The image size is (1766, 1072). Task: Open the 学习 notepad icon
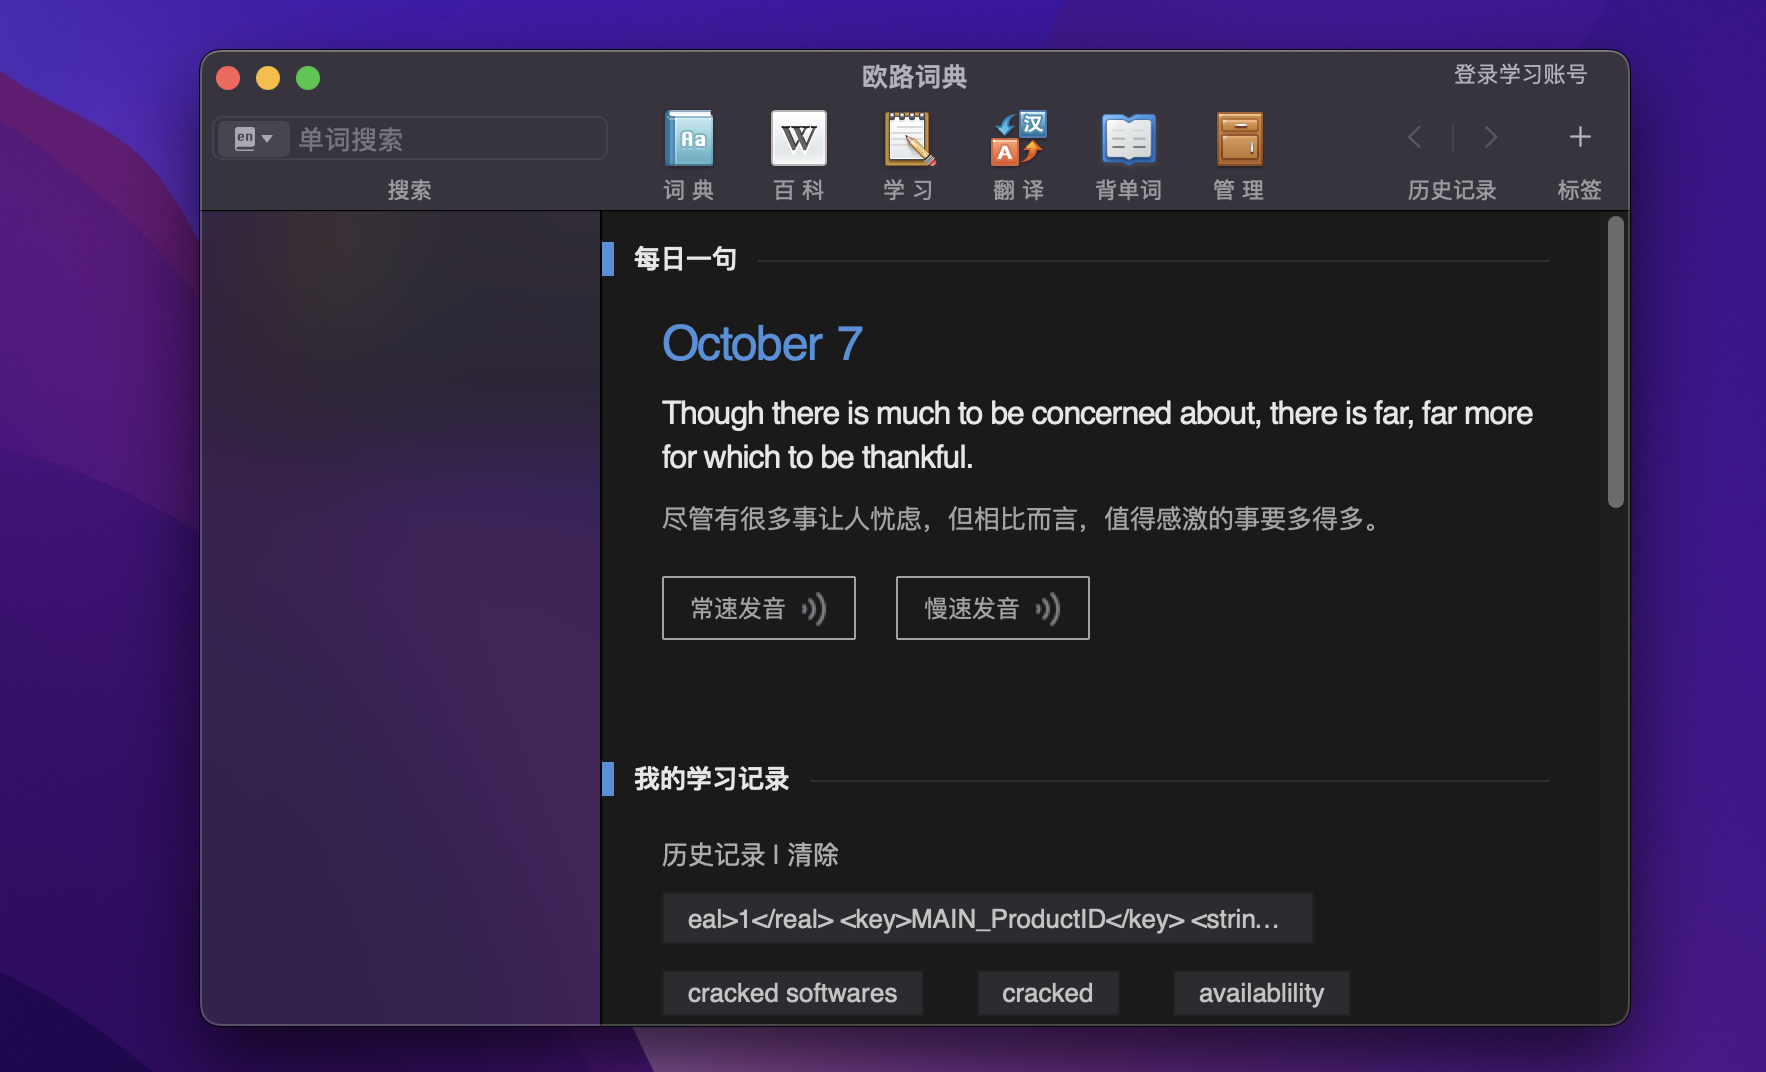908,139
